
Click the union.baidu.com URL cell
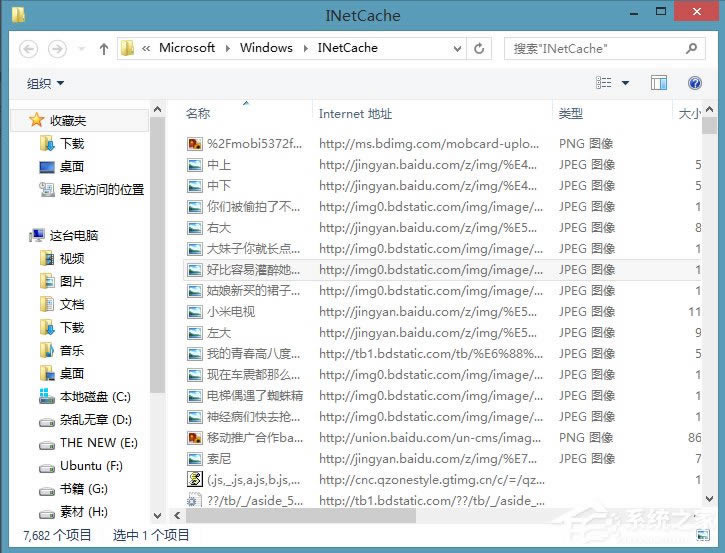click(x=430, y=438)
